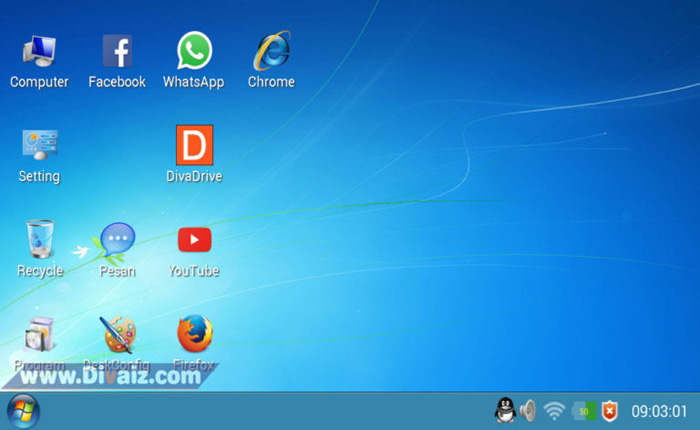Launch the DivaDrive app icon
The width and height of the screenshot is (700, 430).
pyautogui.click(x=194, y=145)
